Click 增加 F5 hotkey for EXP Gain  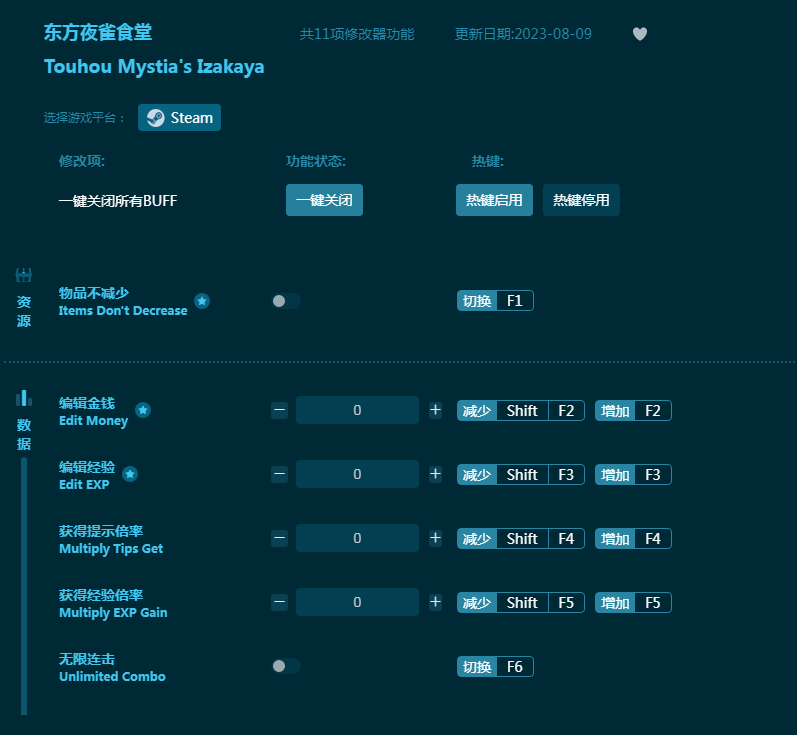pos(633,602)
